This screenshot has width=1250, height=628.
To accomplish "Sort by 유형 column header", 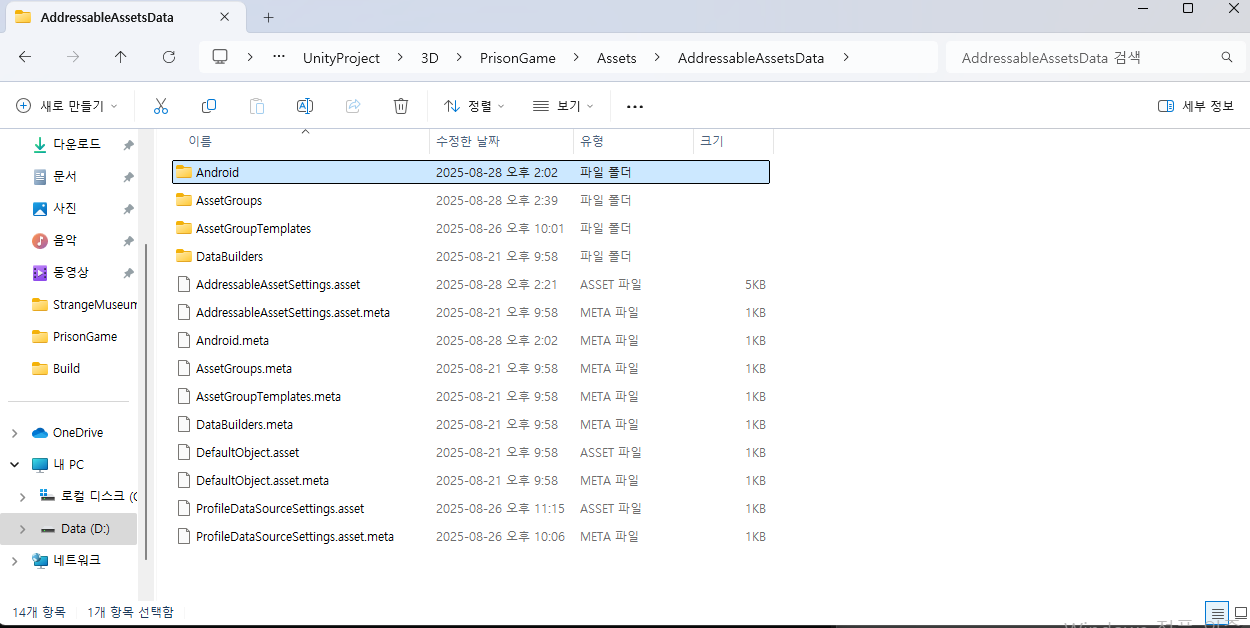I will (634, 142).
